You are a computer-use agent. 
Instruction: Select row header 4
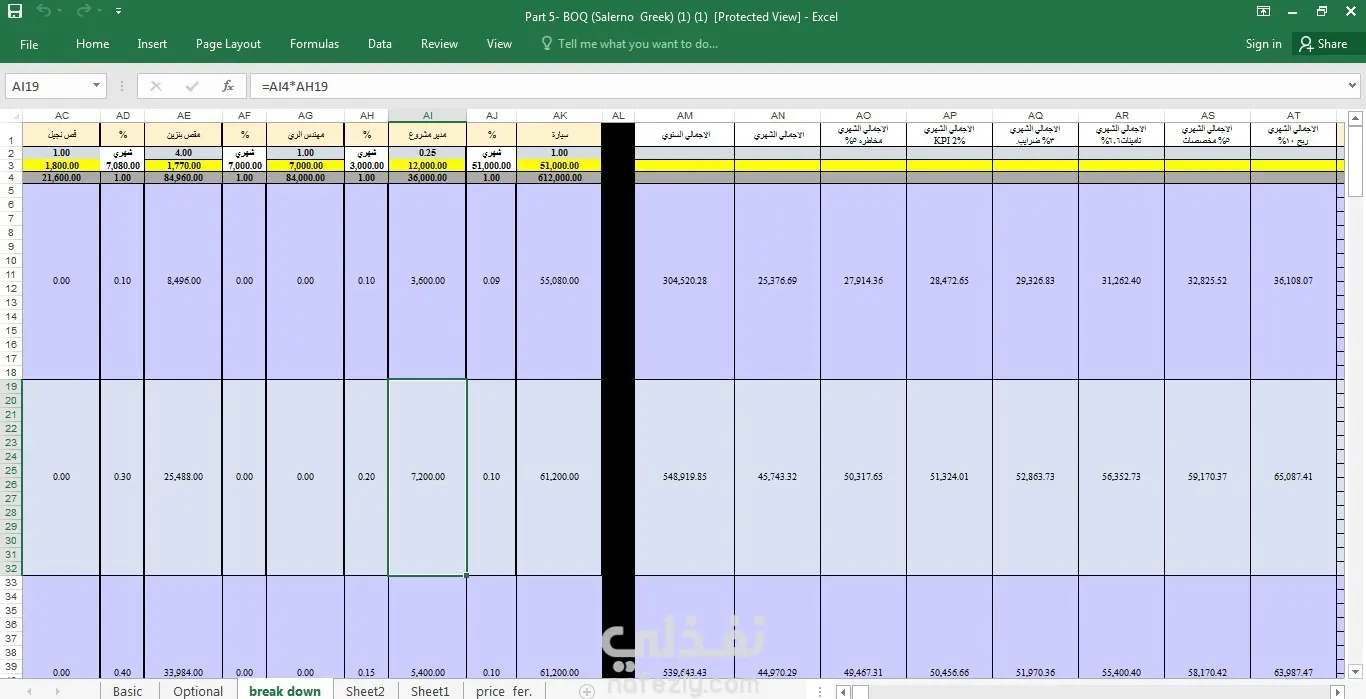(11, 177)
